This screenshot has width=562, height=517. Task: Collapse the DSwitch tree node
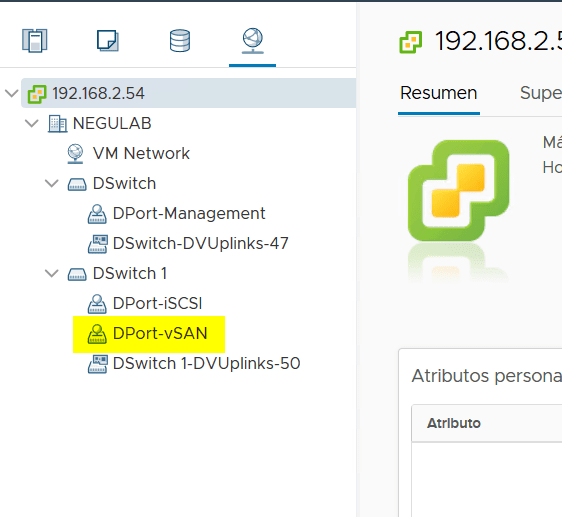[x=52, y=184]
